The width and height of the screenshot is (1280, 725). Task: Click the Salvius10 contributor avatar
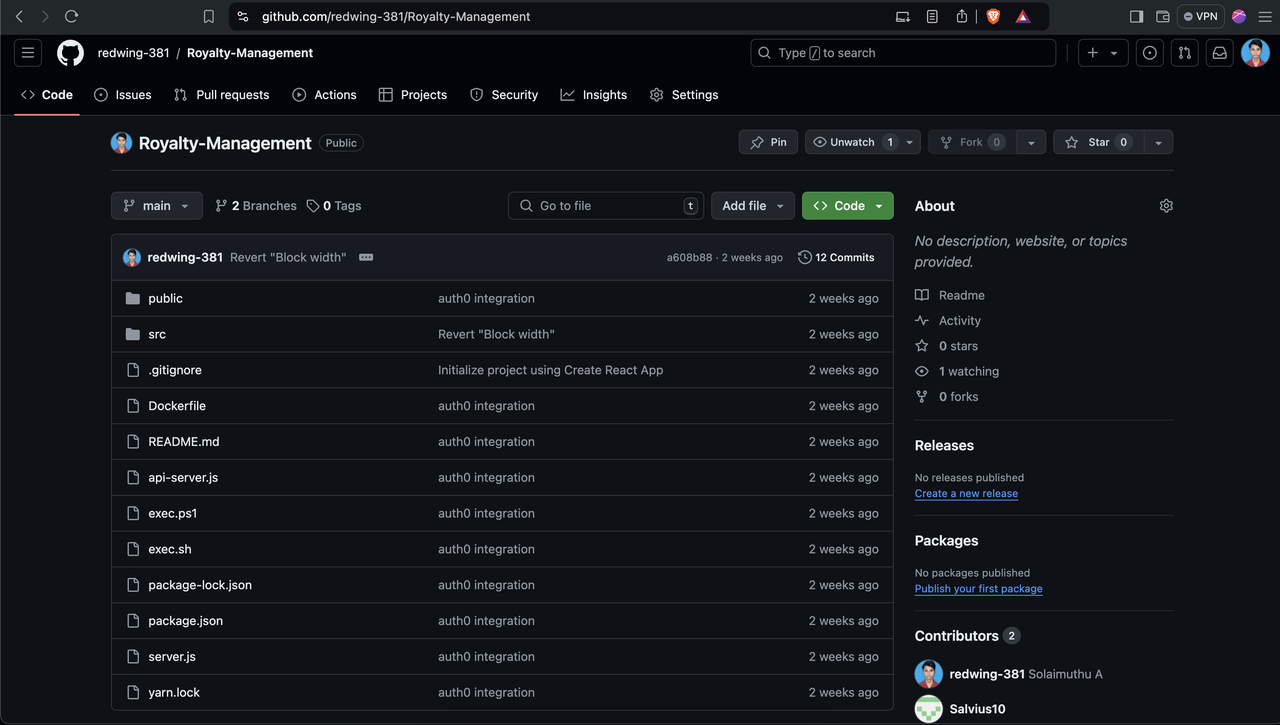(929, 708)
